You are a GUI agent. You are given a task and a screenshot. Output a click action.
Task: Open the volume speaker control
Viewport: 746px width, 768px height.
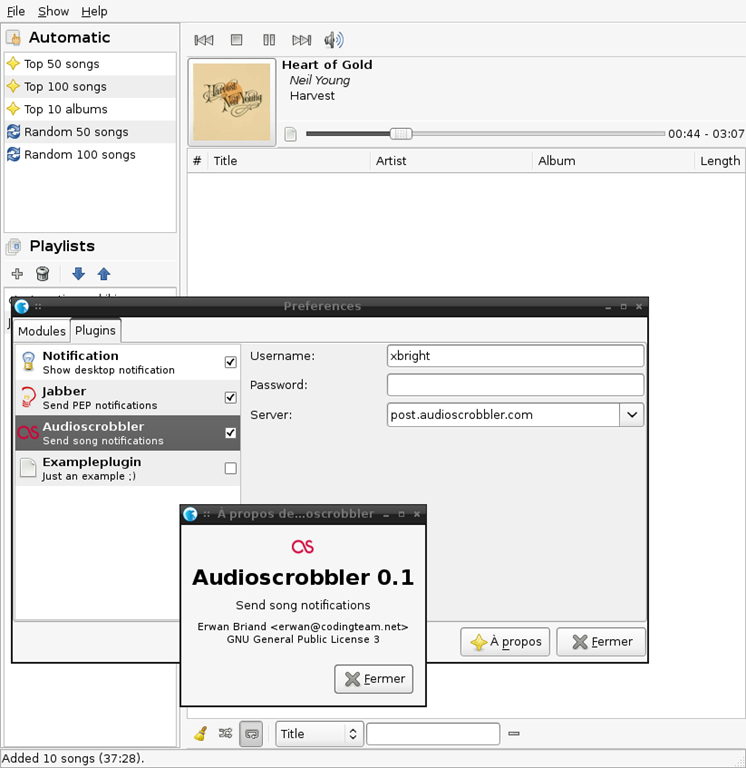point(334,40)
